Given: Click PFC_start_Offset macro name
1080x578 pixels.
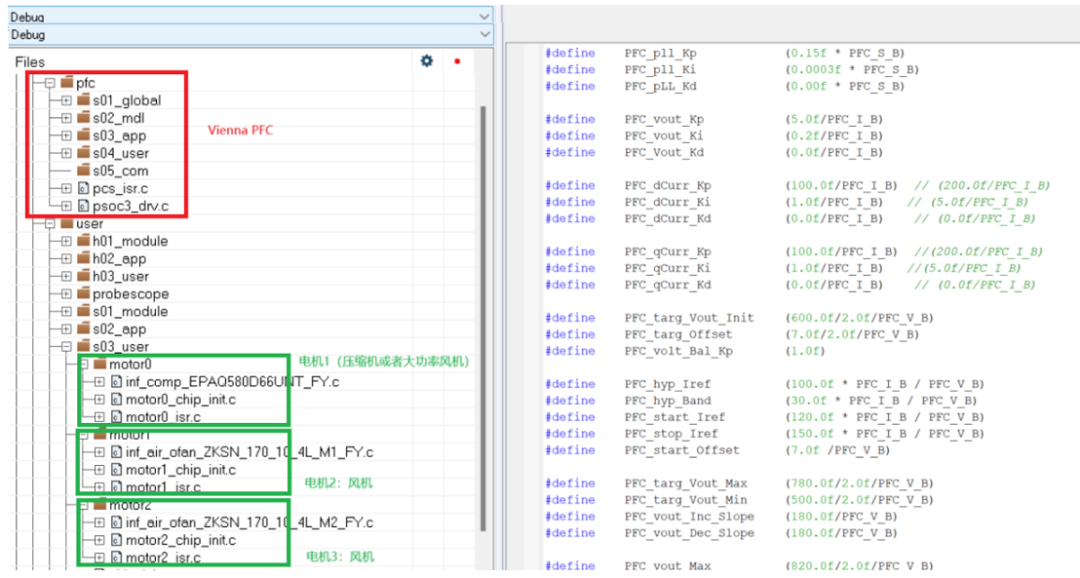Looking at the screenshot, I should (x=682, y=450).
